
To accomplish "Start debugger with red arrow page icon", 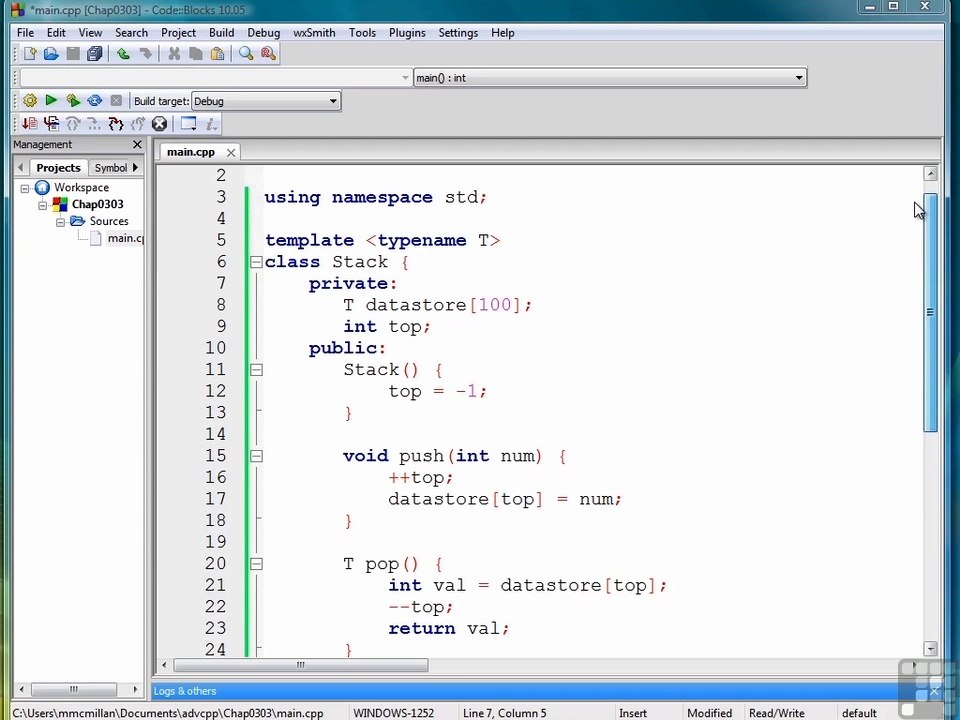I will [29, 124].
